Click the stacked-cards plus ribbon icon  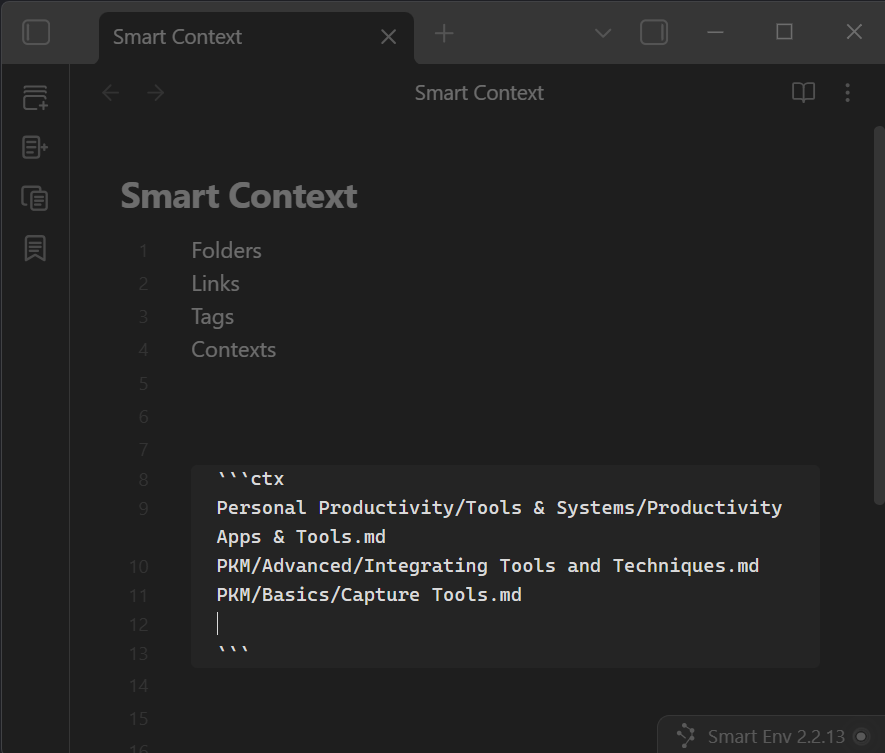[35, 98]
